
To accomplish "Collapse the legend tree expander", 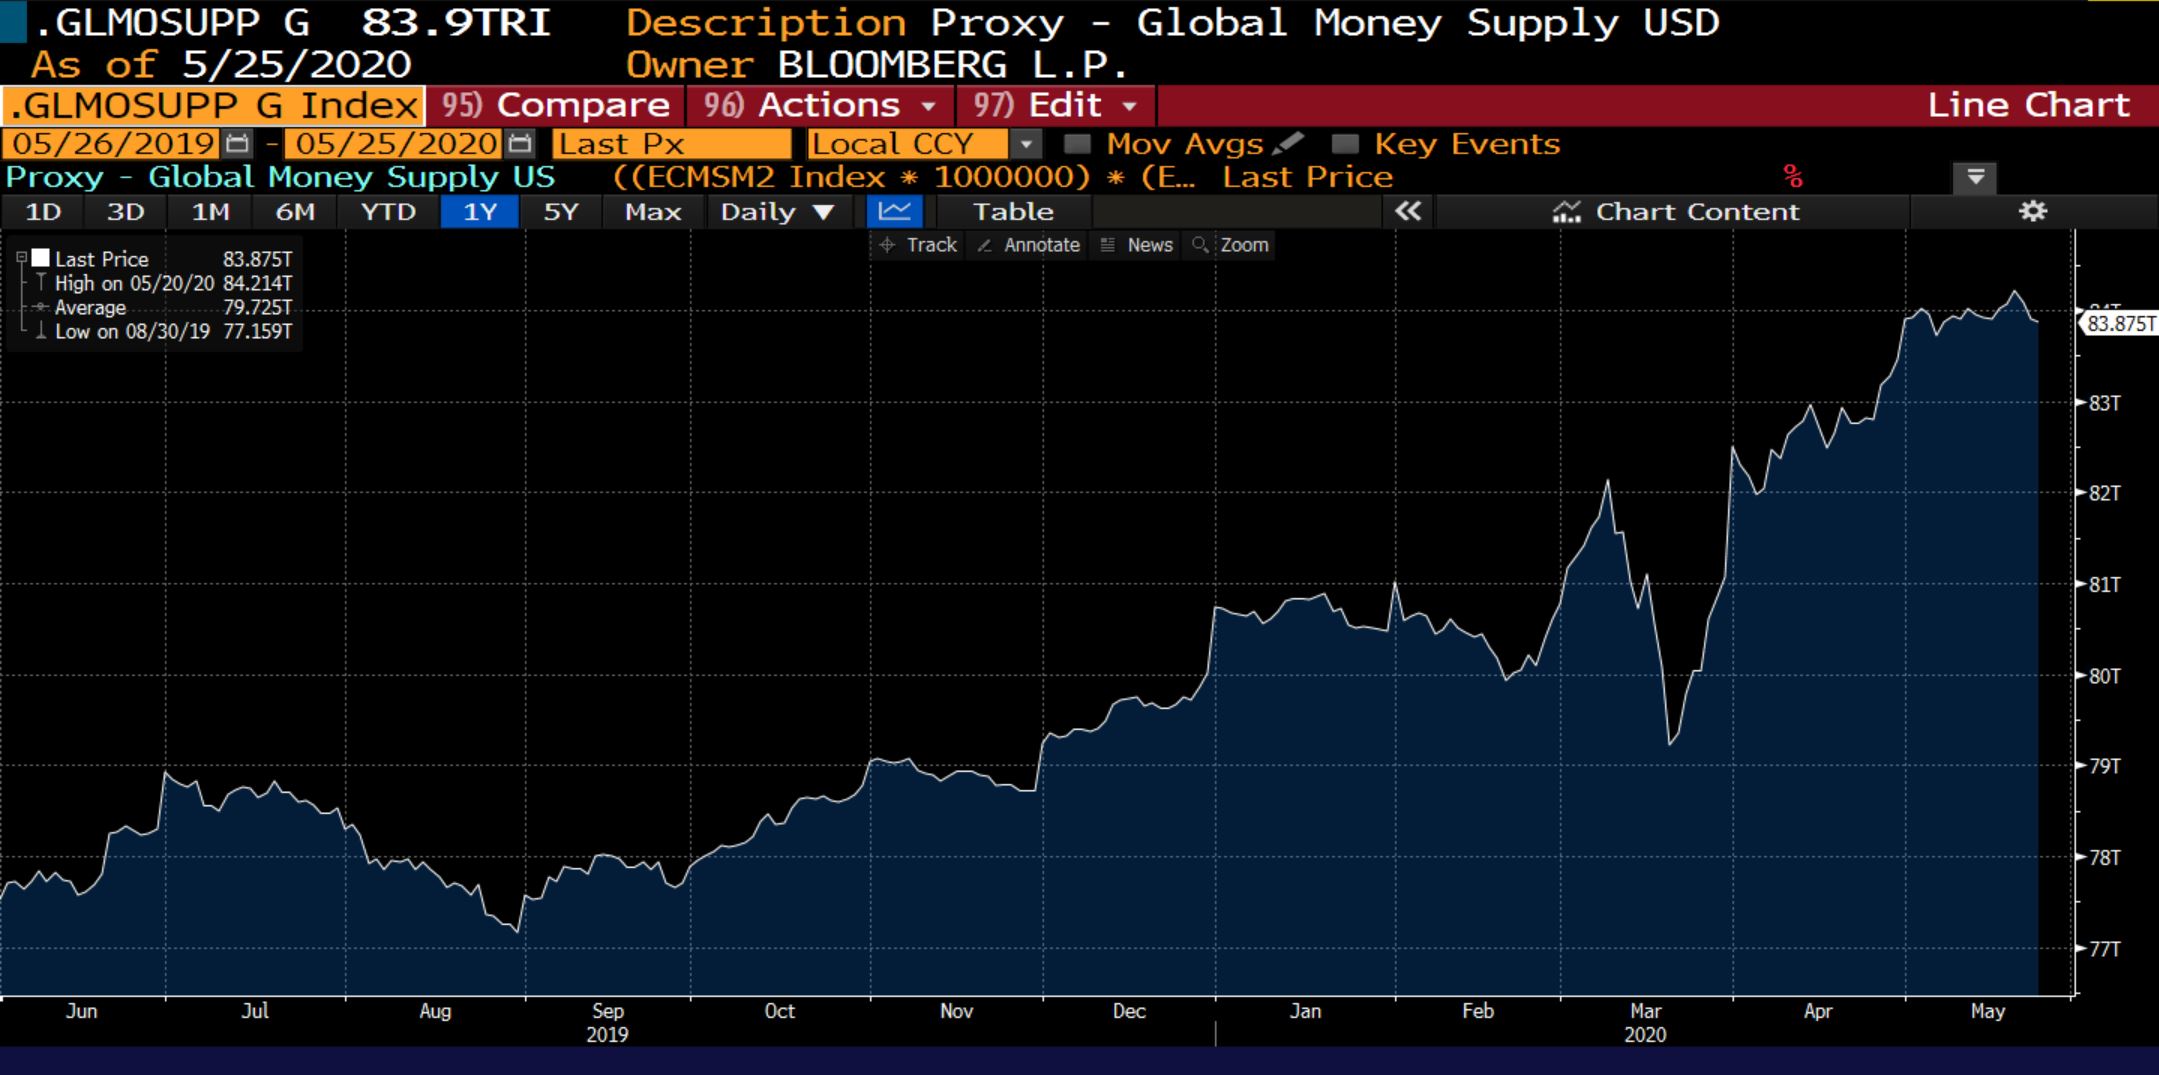I will click(x=21, y=258).
